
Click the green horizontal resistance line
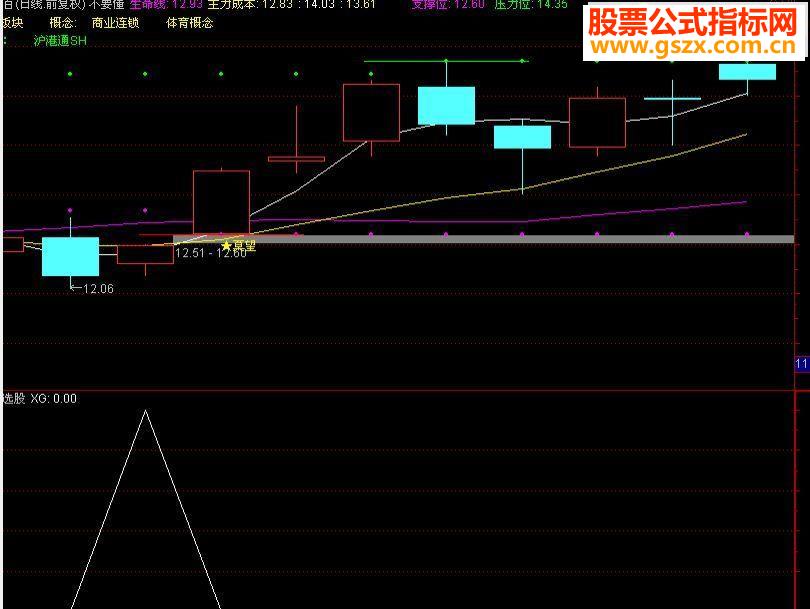446,61
